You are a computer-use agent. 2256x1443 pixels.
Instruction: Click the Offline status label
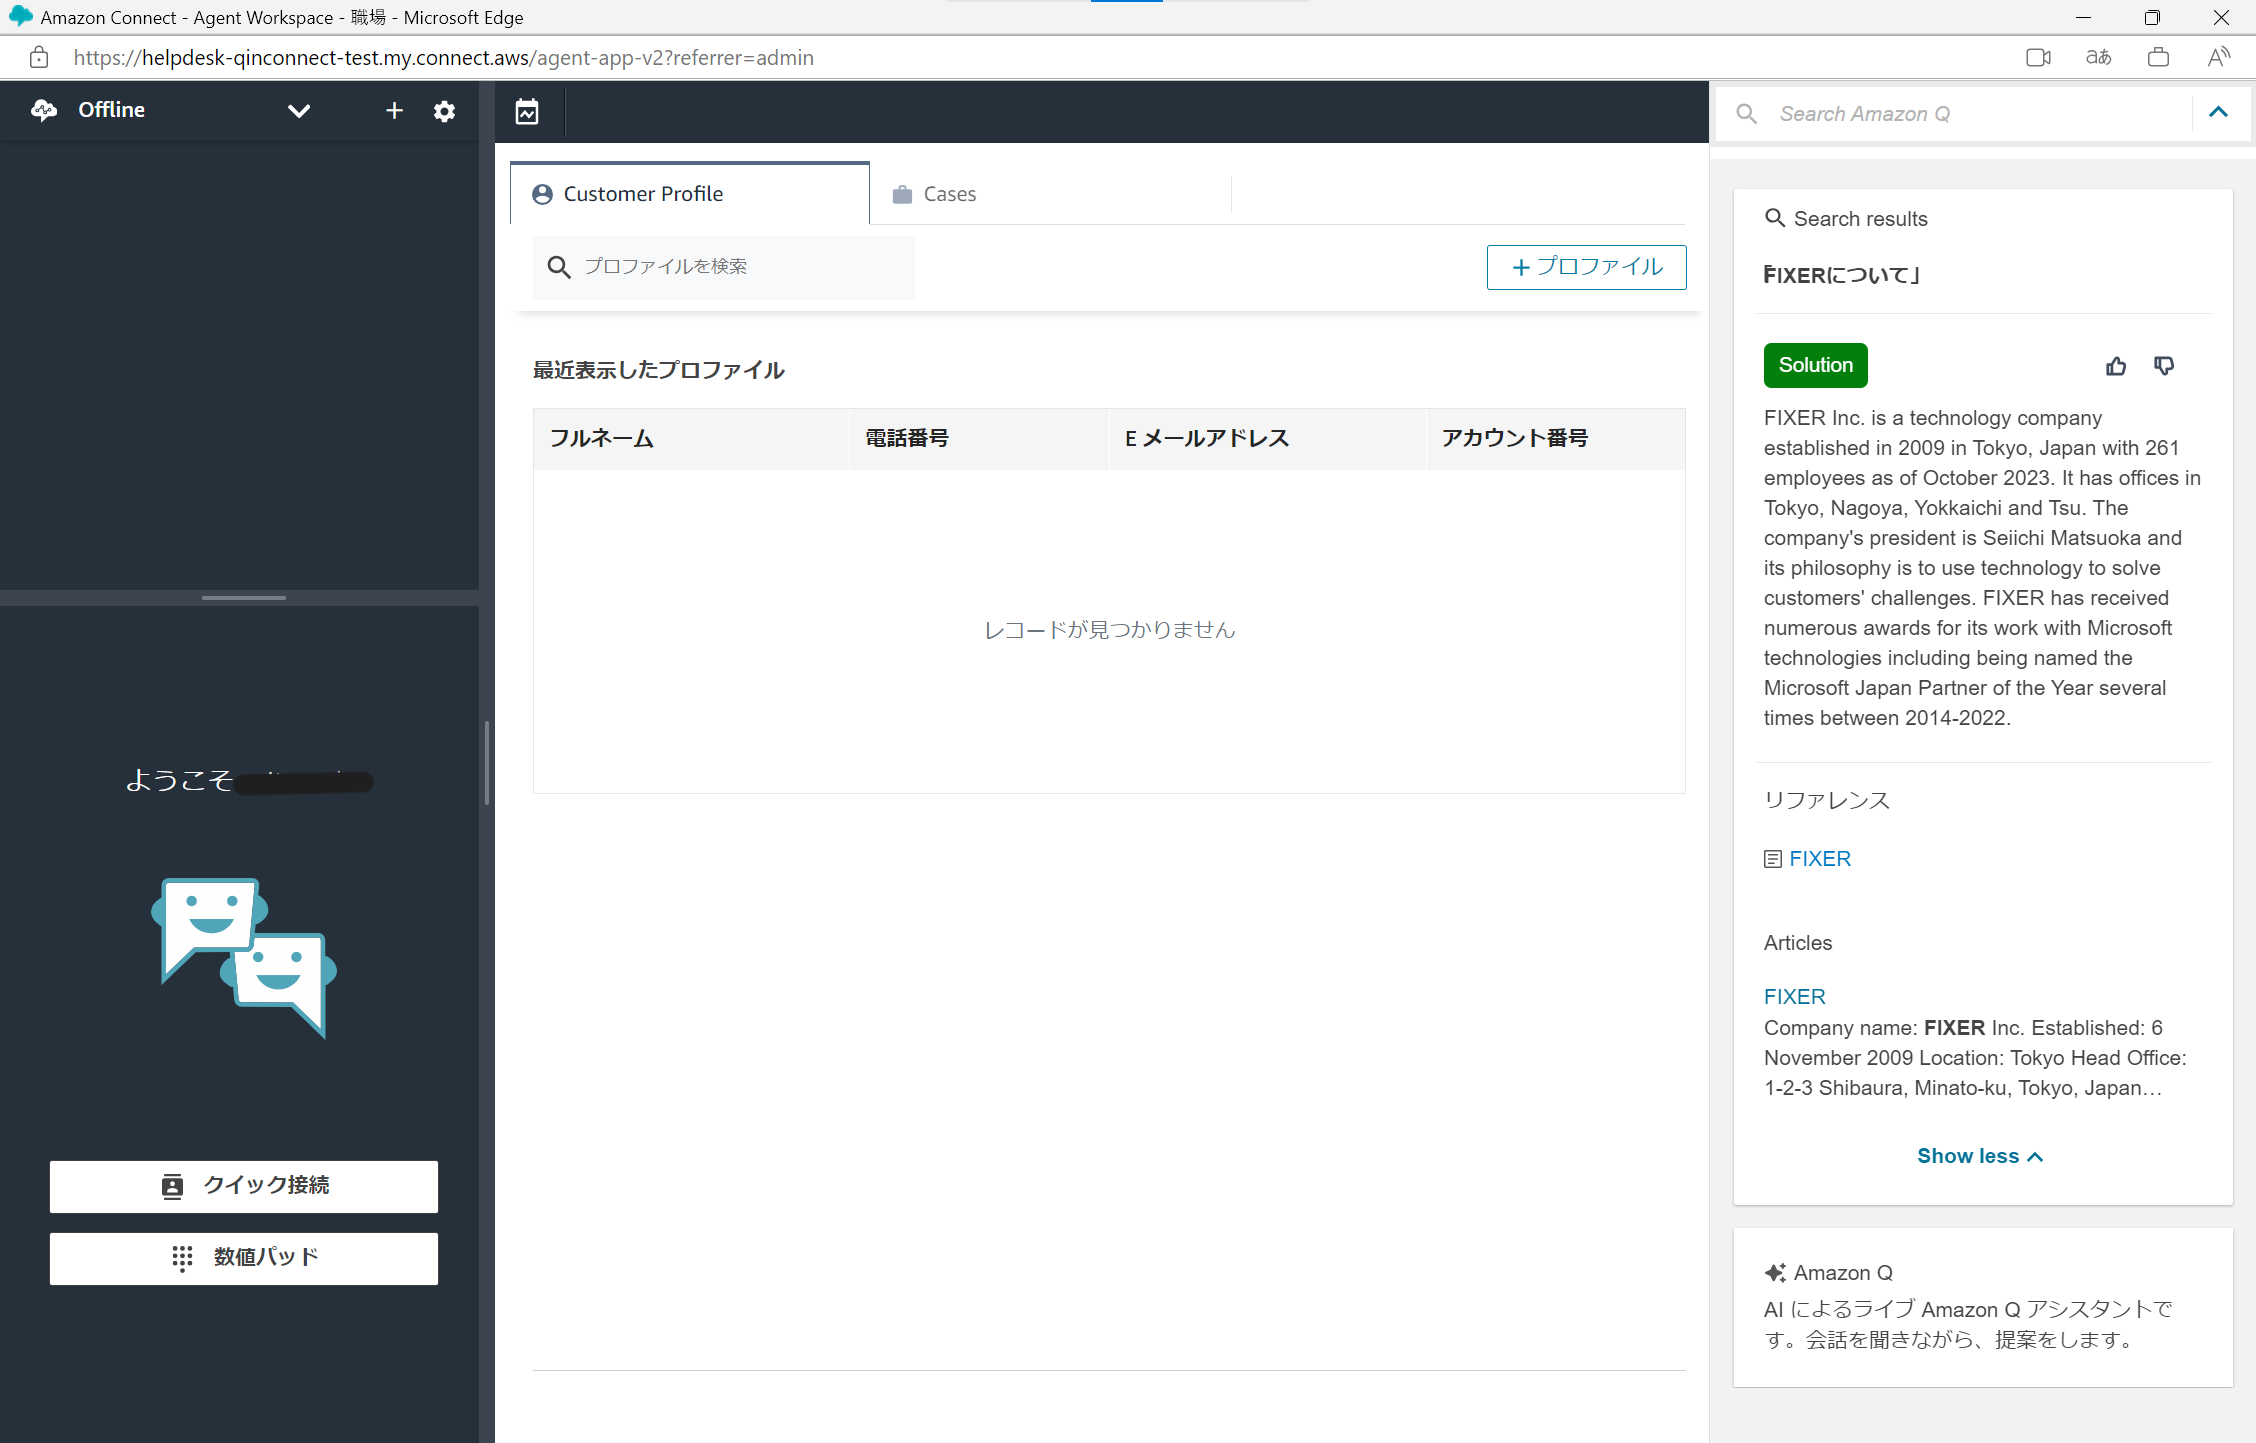[x=112, y=110]
